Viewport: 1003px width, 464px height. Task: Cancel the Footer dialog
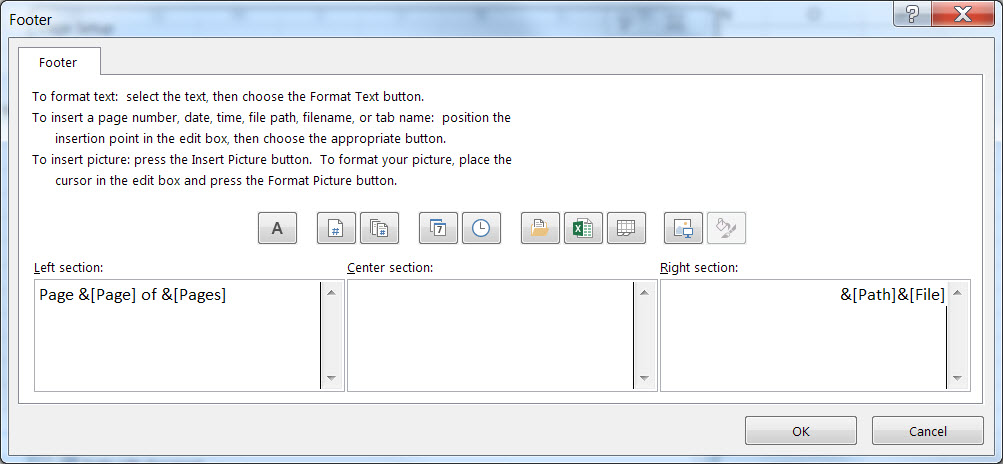pos(927,431)
